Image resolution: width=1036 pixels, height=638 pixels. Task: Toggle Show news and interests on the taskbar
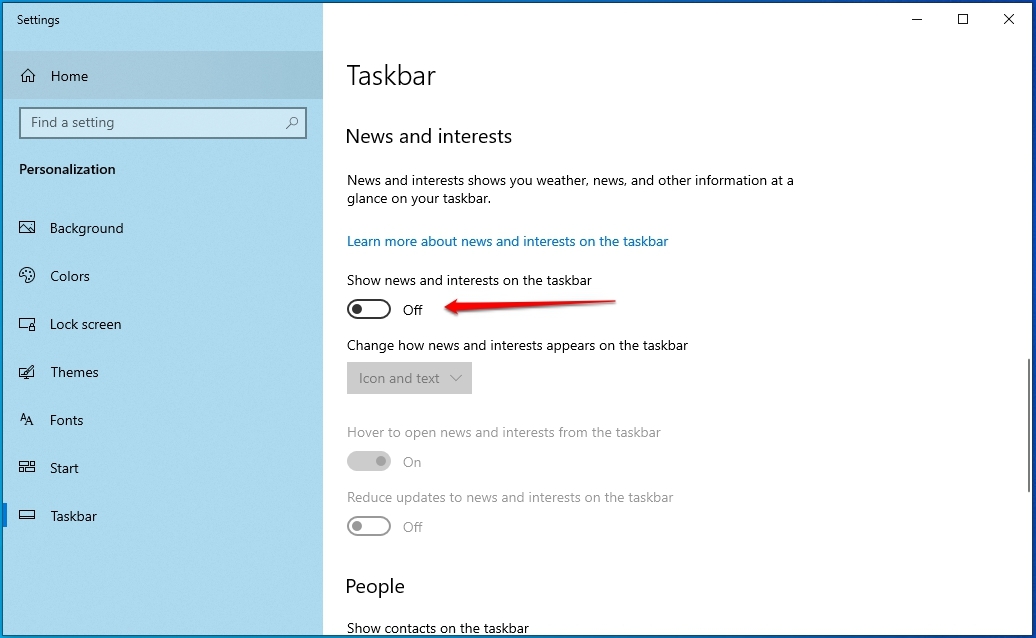pyautogui.click(x=369, y=309)
